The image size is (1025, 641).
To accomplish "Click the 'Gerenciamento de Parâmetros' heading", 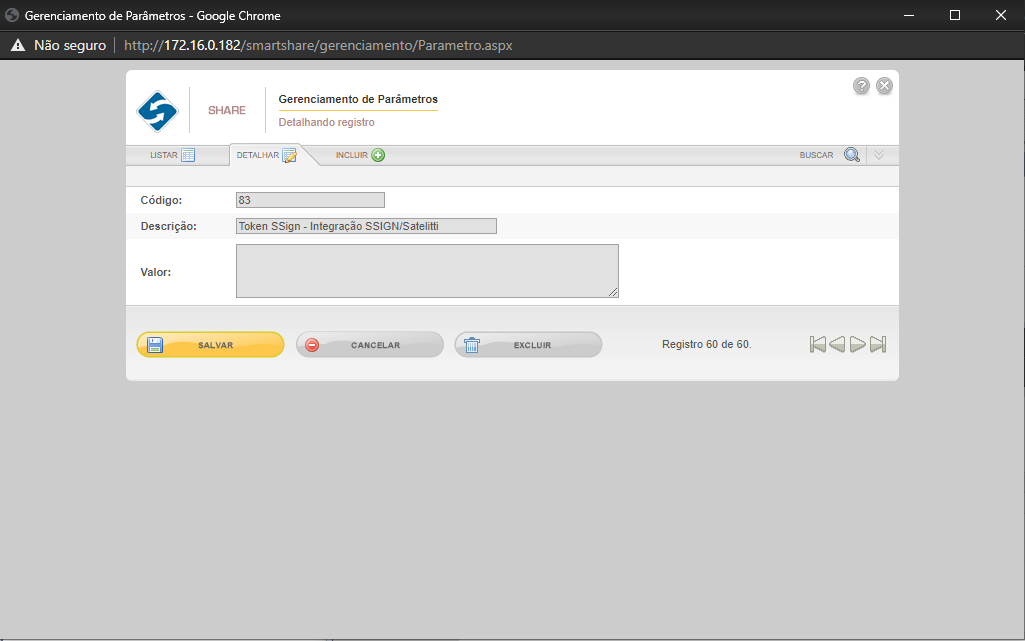I will tap(358, 99).
